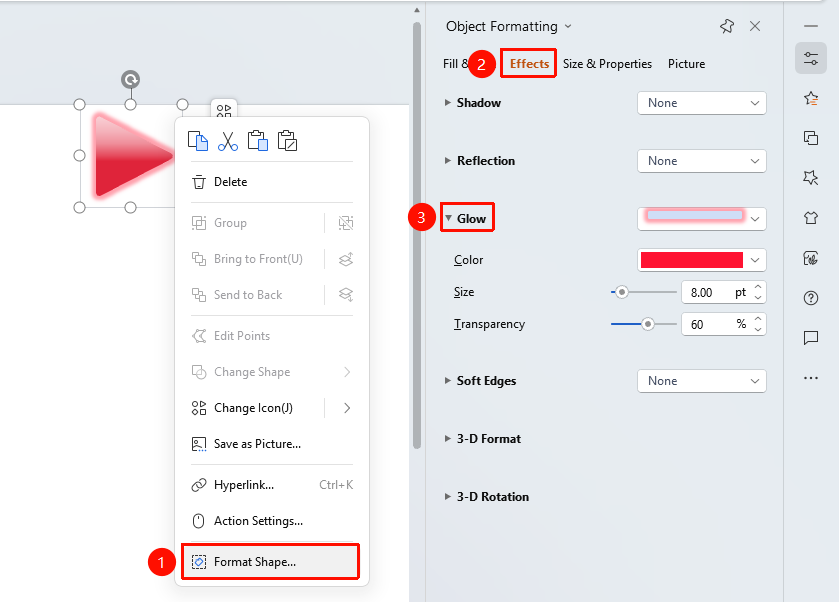Open the Change Icon submenu arrow
This screenshot has height=602, width=839.
(x=347, y=408)
